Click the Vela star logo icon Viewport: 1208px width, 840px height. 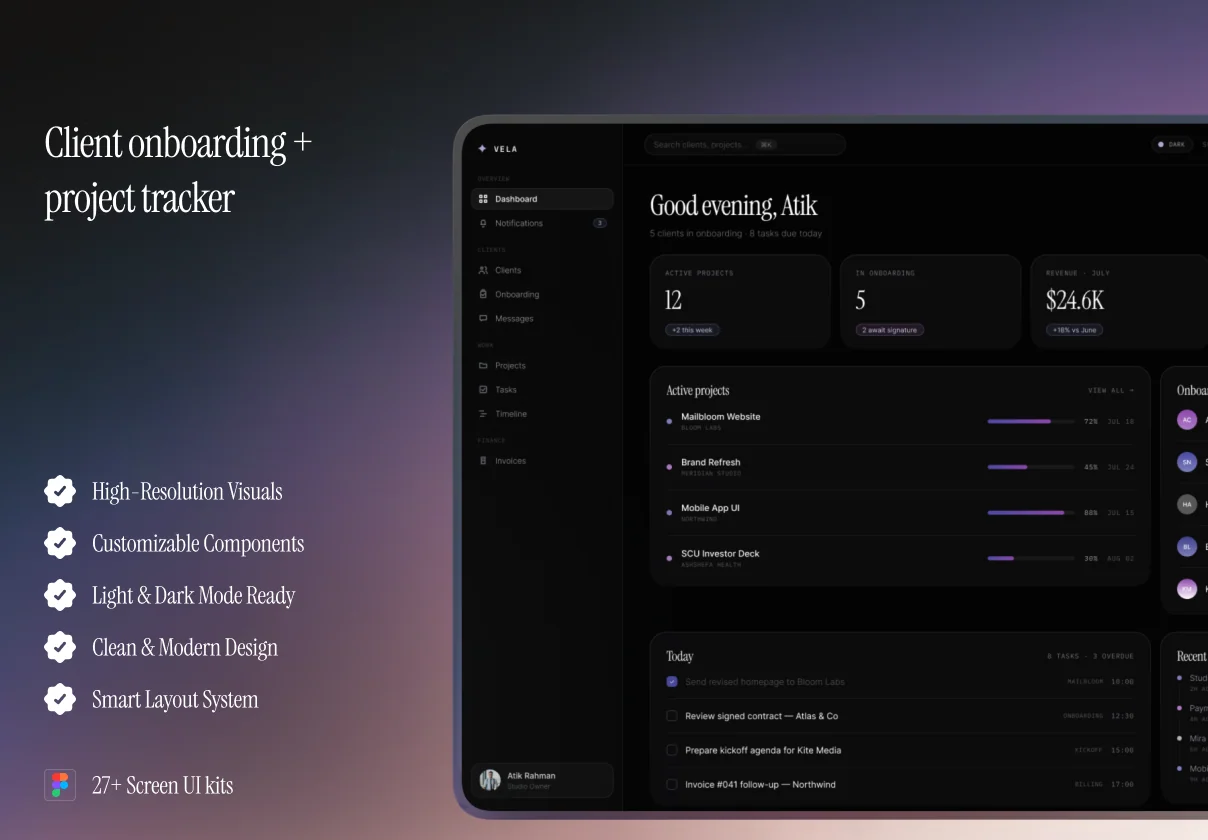[x=482, y=148]
